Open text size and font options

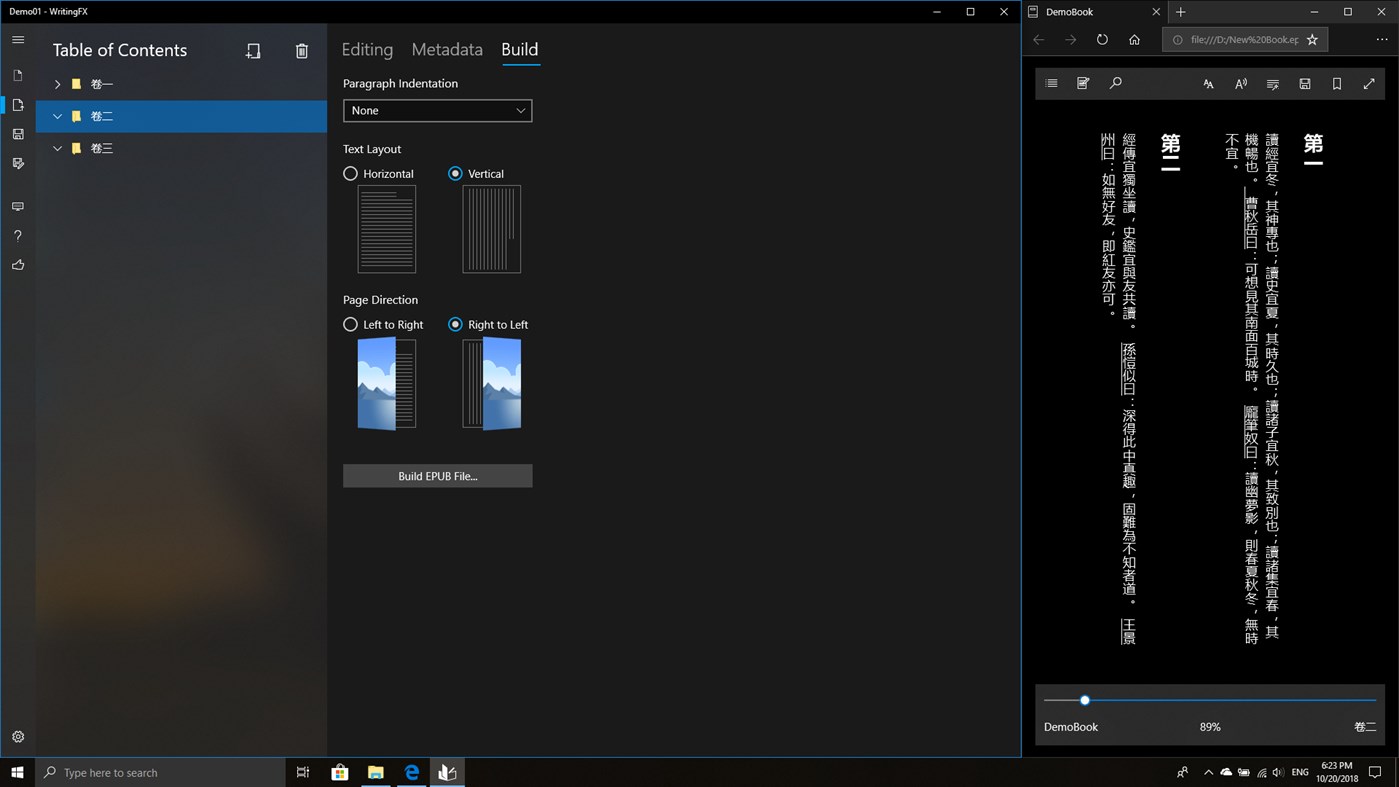click(x=1207, y=83)
